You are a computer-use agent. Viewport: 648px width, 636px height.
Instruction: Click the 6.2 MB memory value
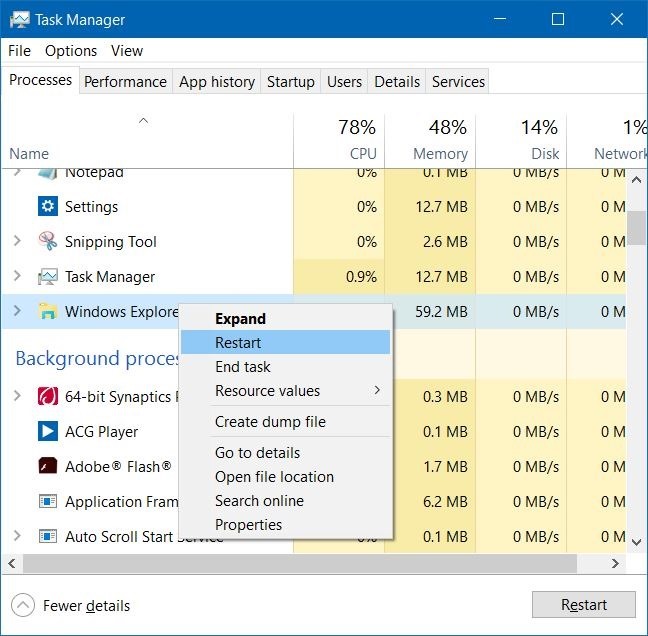(x=445, y=502)
